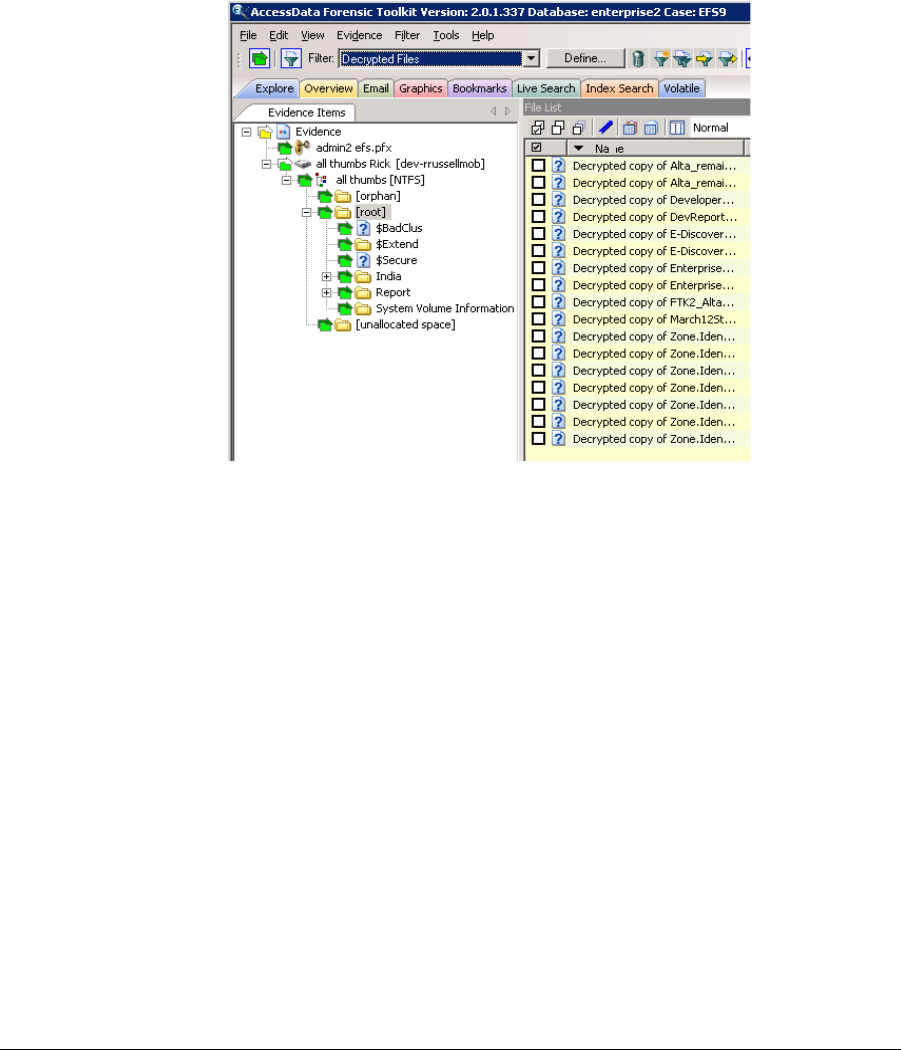
Task: Switch to the Index Search tab
Action: [x=619, y=88]
